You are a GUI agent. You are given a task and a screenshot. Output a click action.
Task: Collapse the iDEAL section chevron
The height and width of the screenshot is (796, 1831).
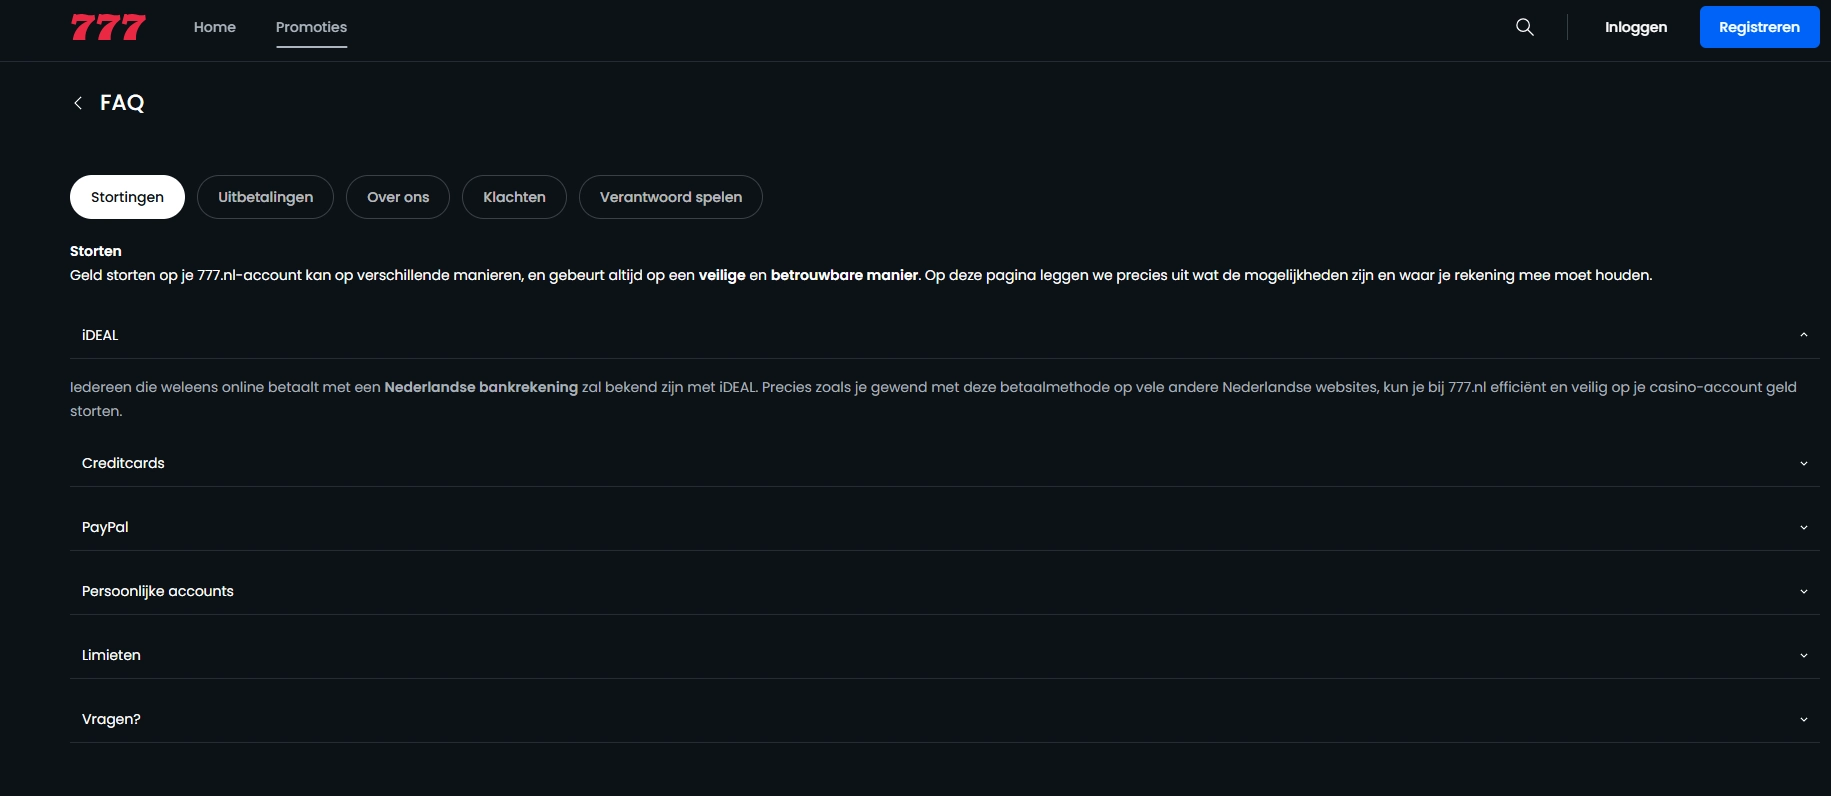pos(1804,335)
